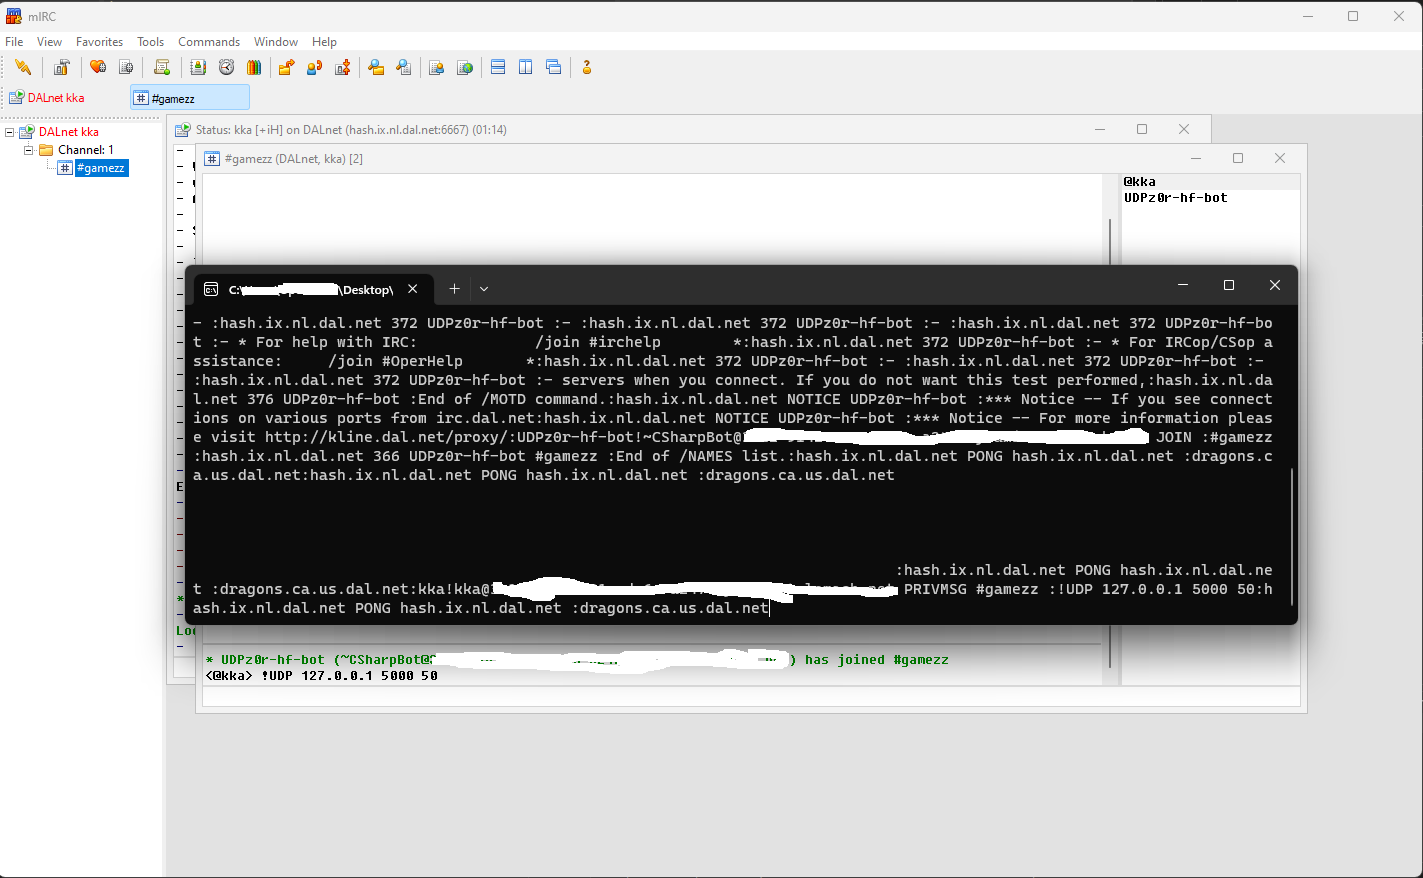
Task: Select DALnet kka in the treebar
Action: coord(69,132)
